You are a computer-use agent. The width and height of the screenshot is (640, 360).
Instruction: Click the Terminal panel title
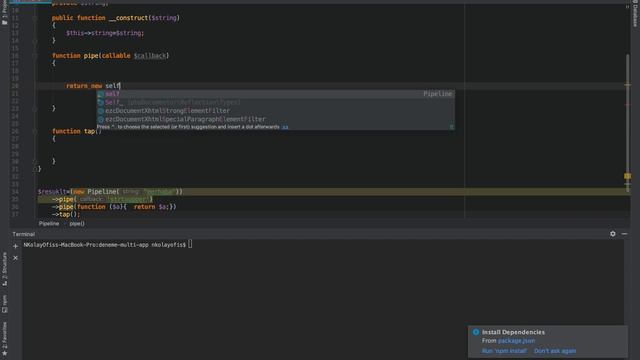[x=24, y=234]
